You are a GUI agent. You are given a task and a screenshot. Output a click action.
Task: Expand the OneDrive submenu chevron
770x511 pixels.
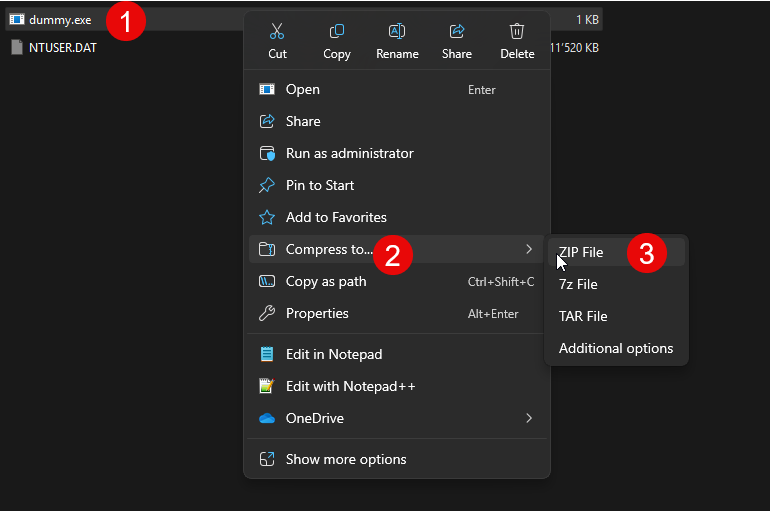529,418
